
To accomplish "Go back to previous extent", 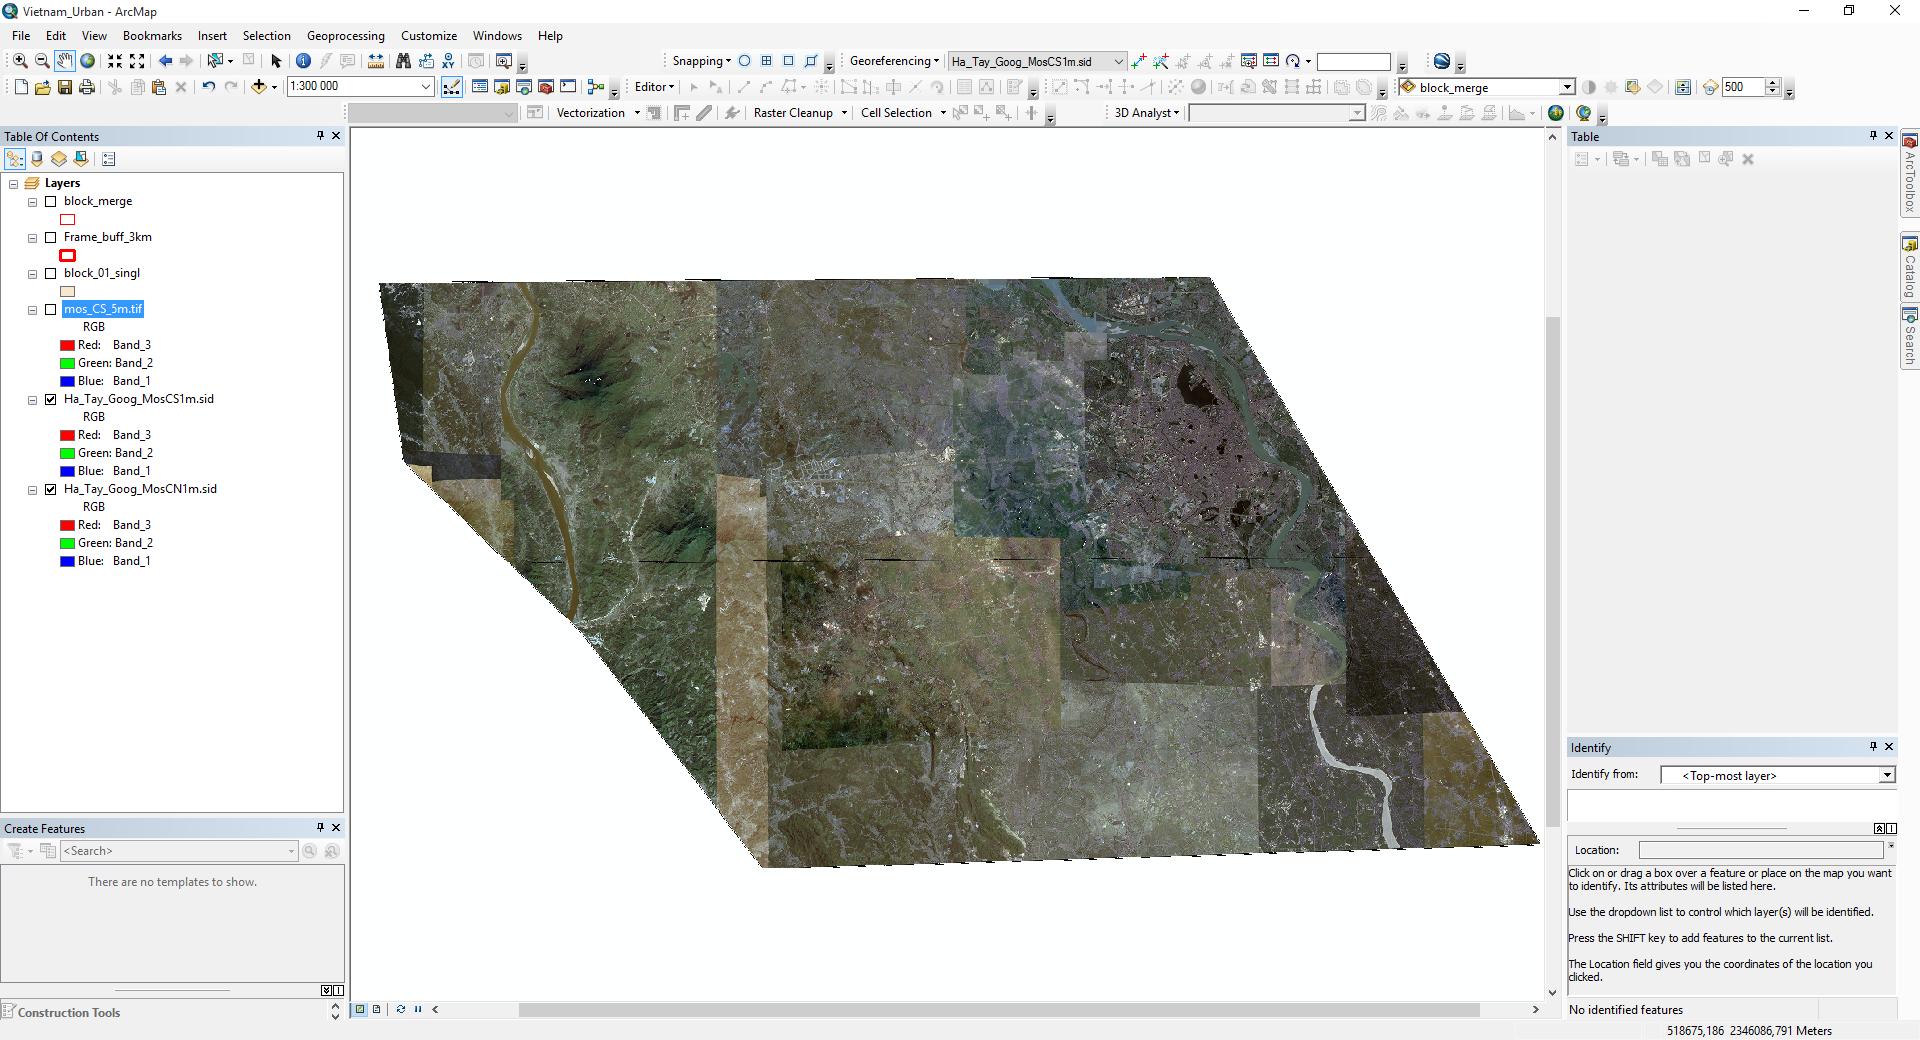I will 166,61.
